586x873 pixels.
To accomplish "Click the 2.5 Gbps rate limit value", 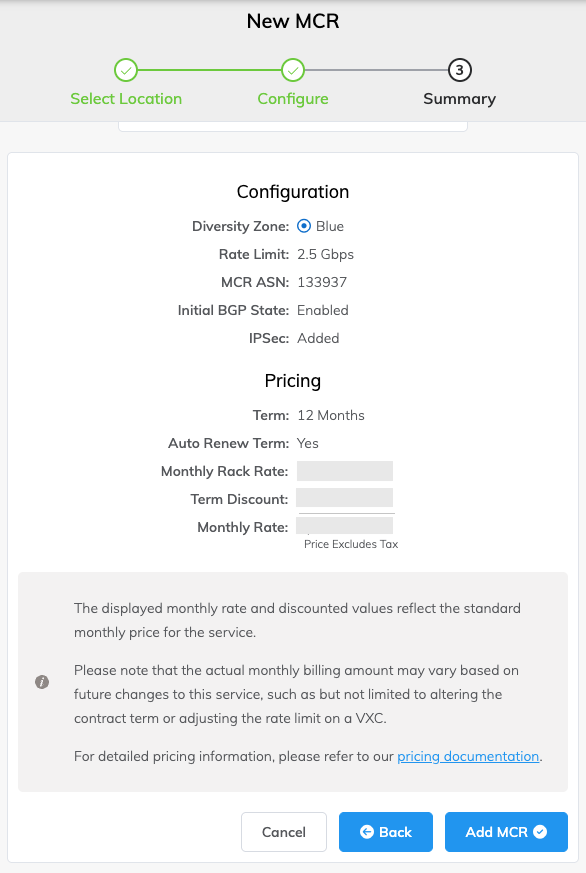I will [x=326, y=254].
